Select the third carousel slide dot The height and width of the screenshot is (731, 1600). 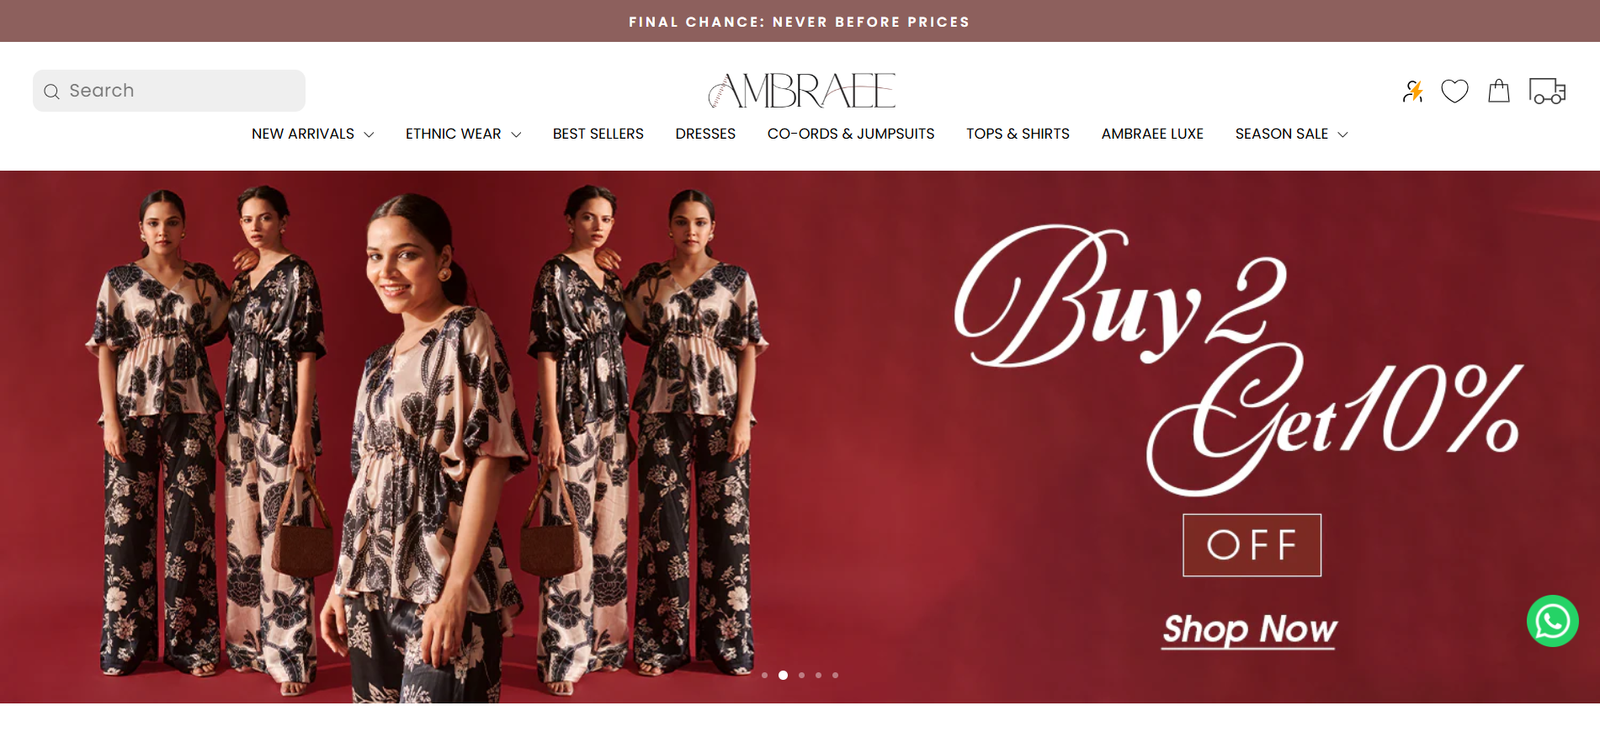coord(801,675)
